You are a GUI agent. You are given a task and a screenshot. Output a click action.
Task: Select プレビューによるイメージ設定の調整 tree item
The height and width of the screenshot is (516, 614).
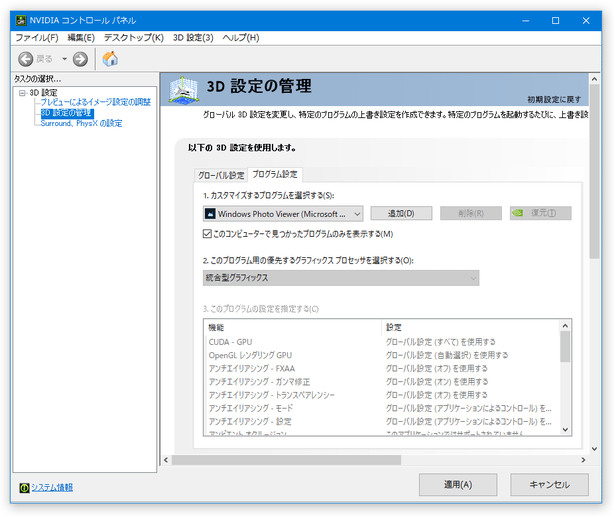96,102
